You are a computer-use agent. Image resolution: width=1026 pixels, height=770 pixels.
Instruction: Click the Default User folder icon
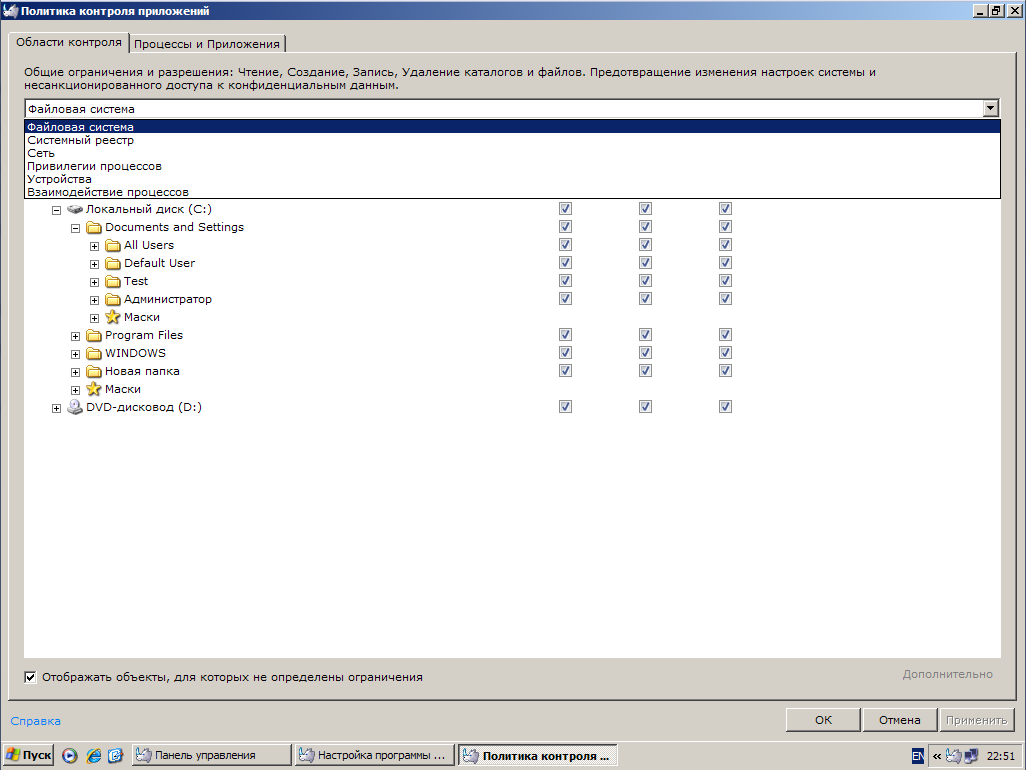[x=113, y=263]
